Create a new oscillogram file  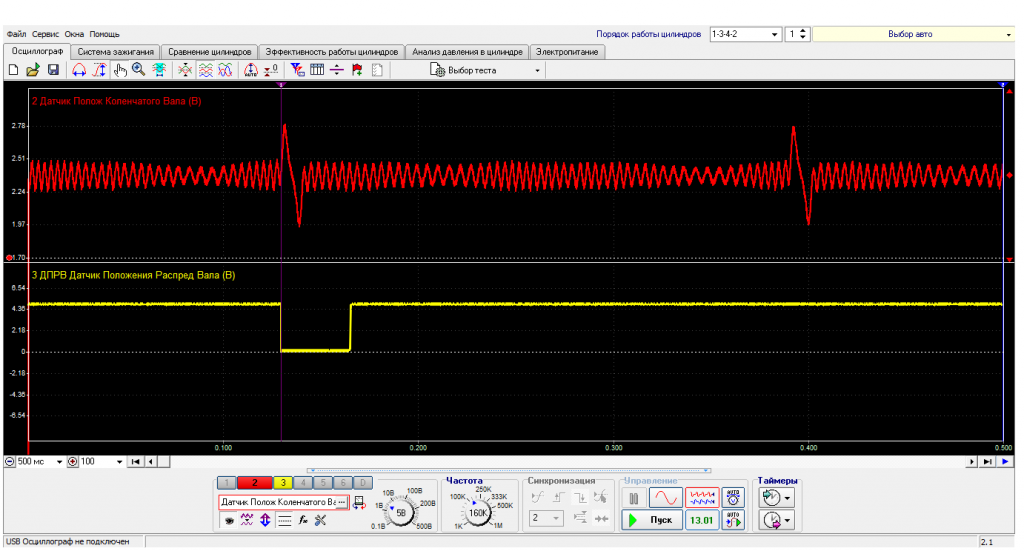click(x=13, y=70)
